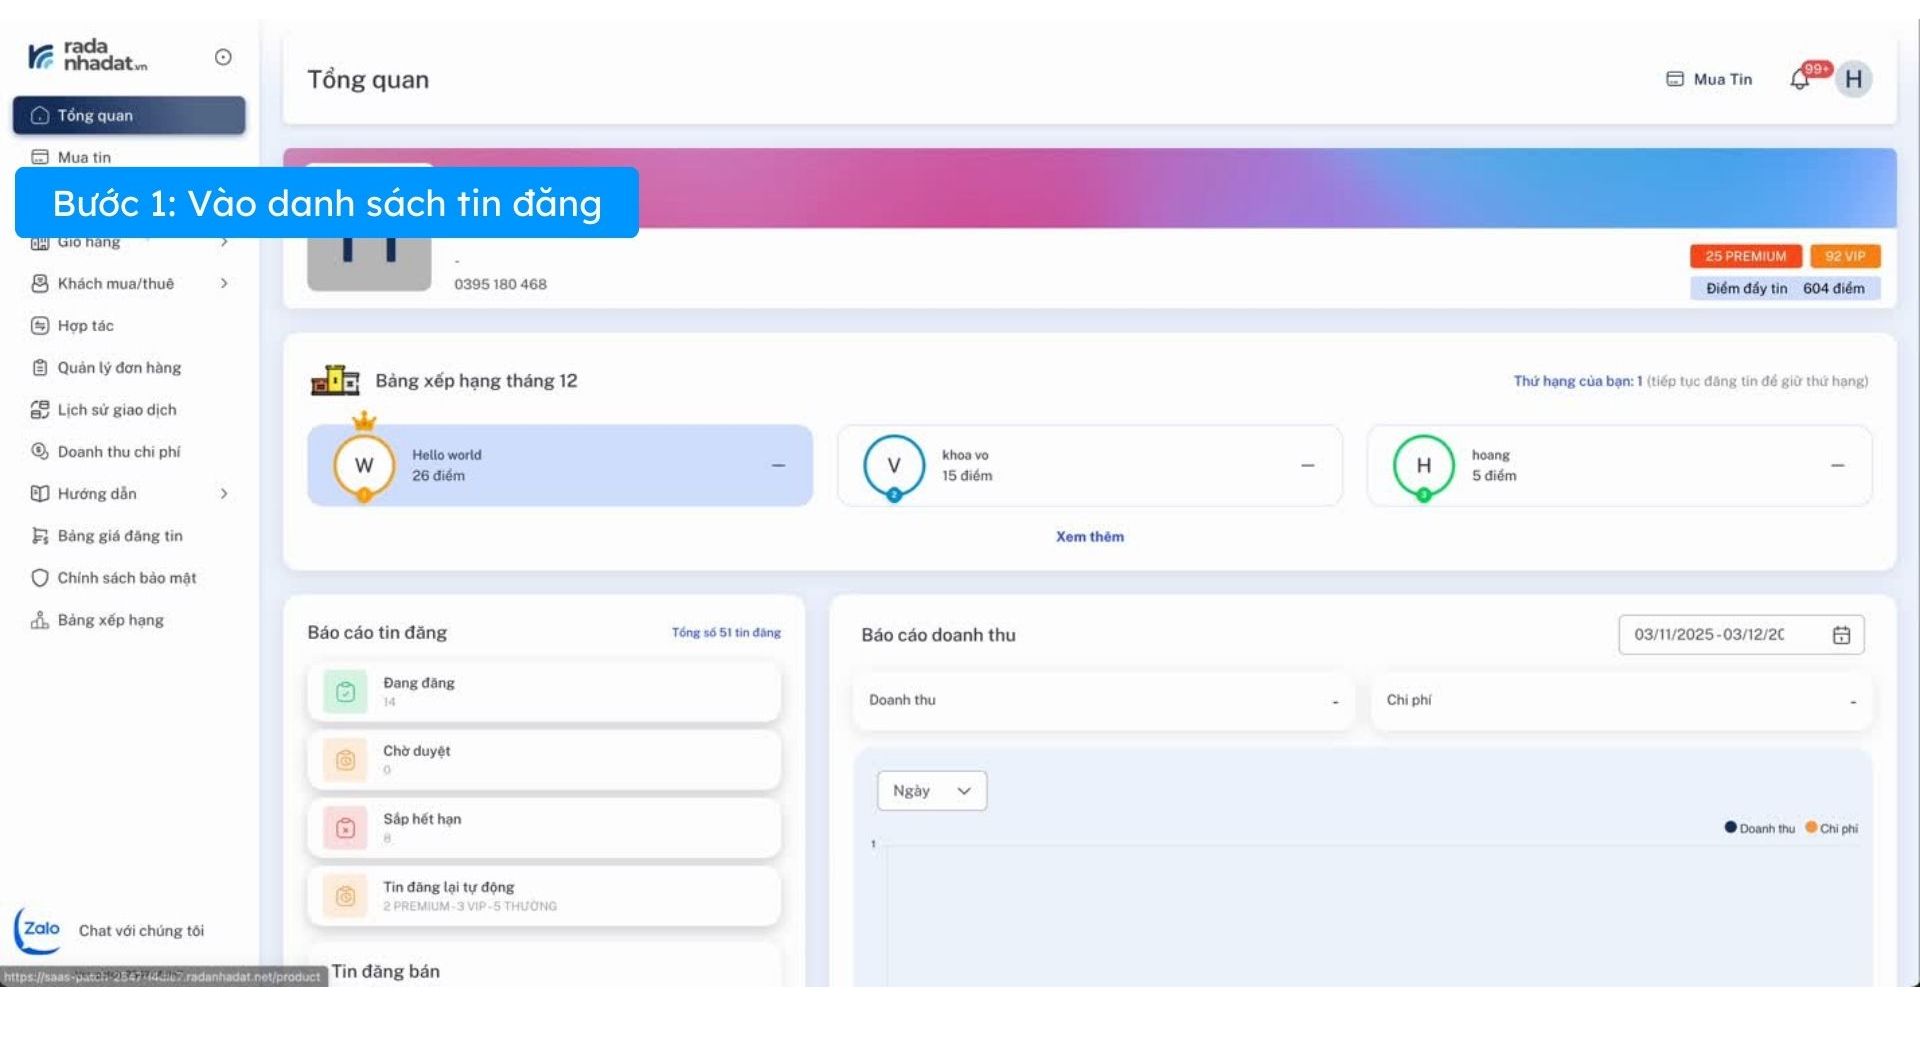Click the Xem thêm link
The image size is (1920, 1043).
[1089, 537]
